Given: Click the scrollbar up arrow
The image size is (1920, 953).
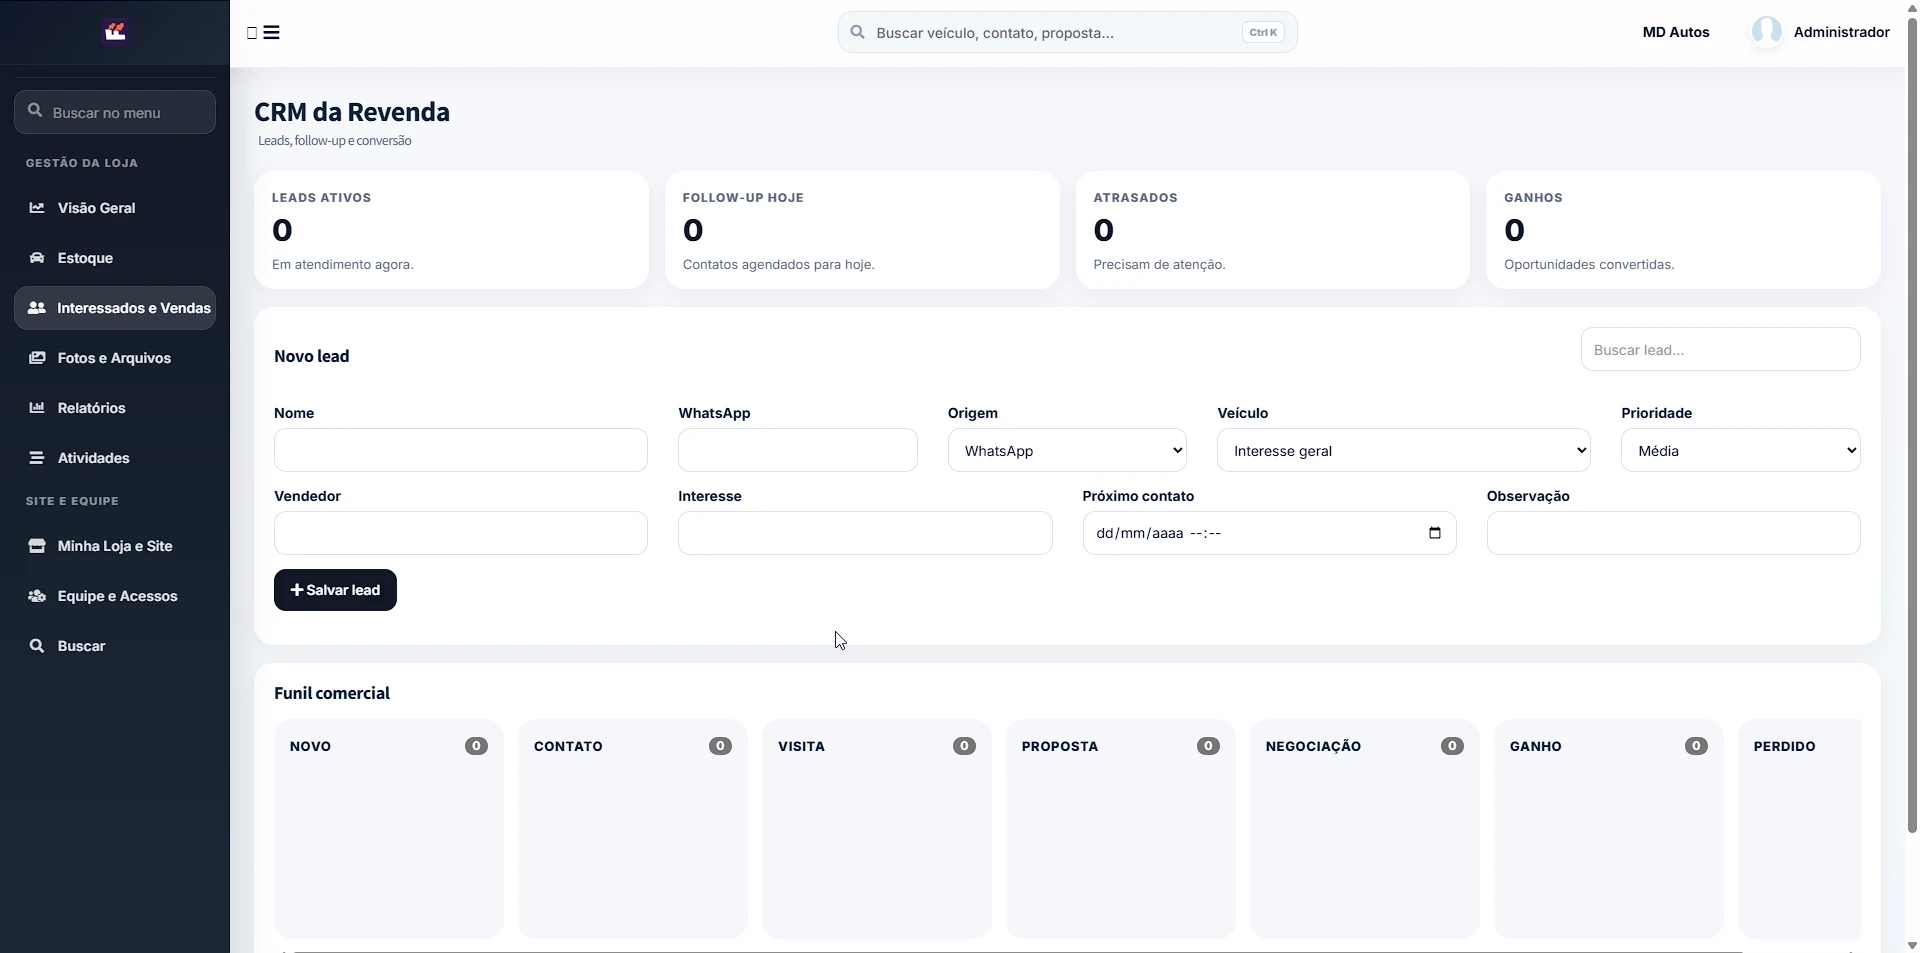Looking at the screenshot, I should point(1912,7).
